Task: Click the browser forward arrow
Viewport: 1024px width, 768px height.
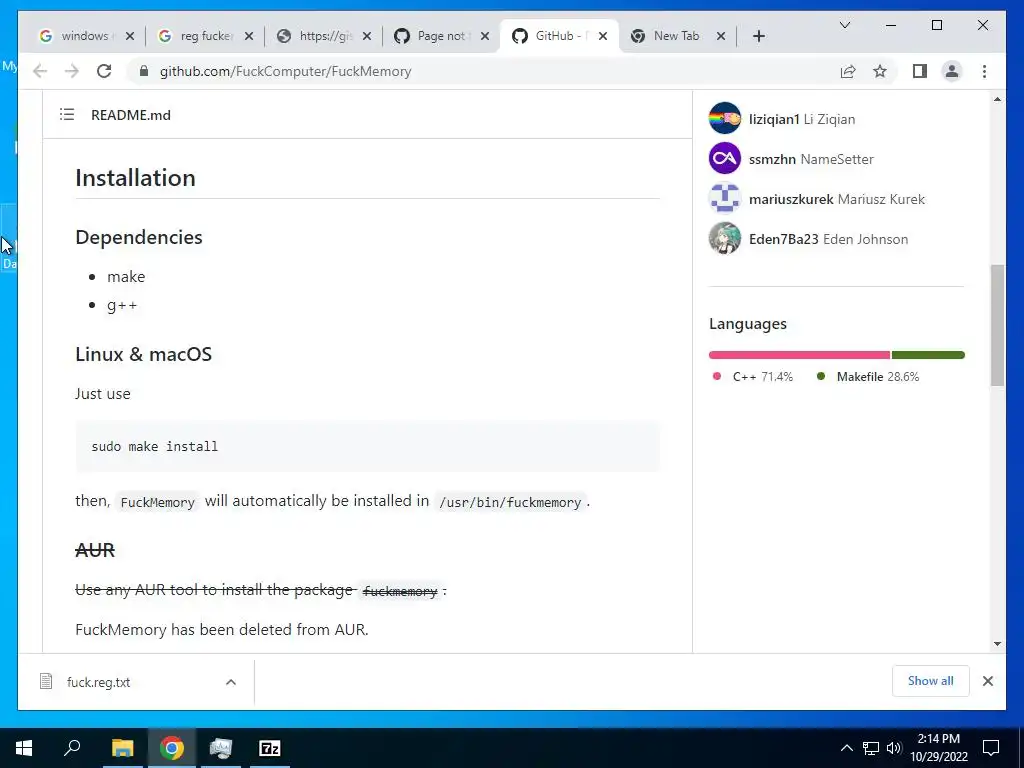Action: [x=72, y=71]
